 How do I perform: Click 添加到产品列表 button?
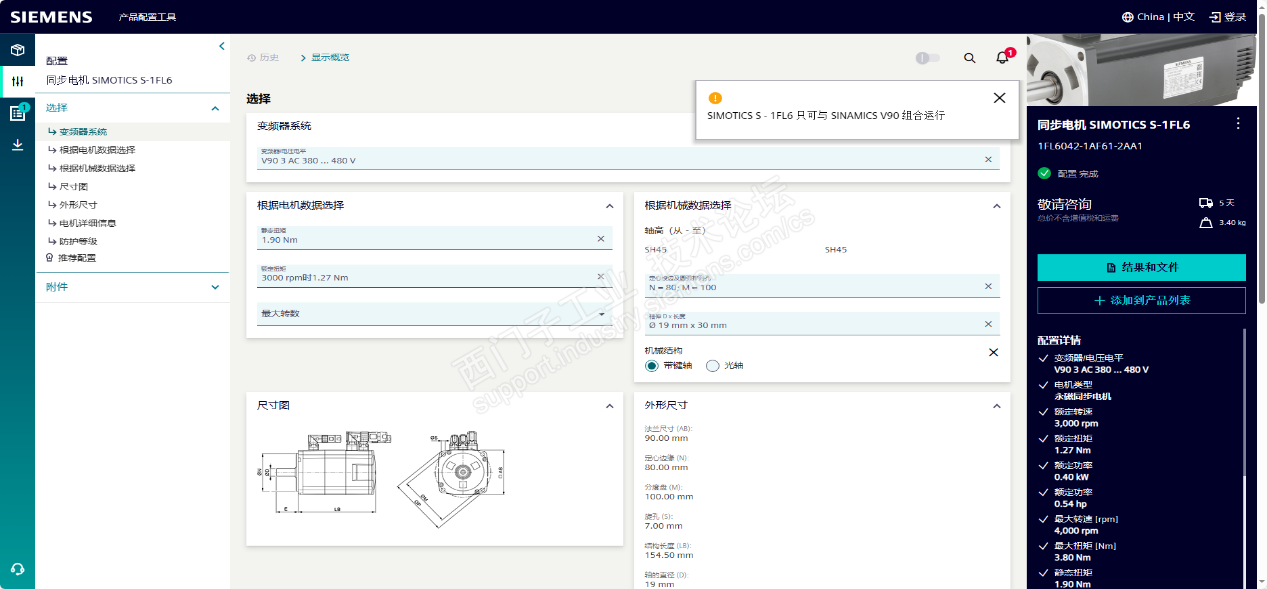coord(1141,300)
